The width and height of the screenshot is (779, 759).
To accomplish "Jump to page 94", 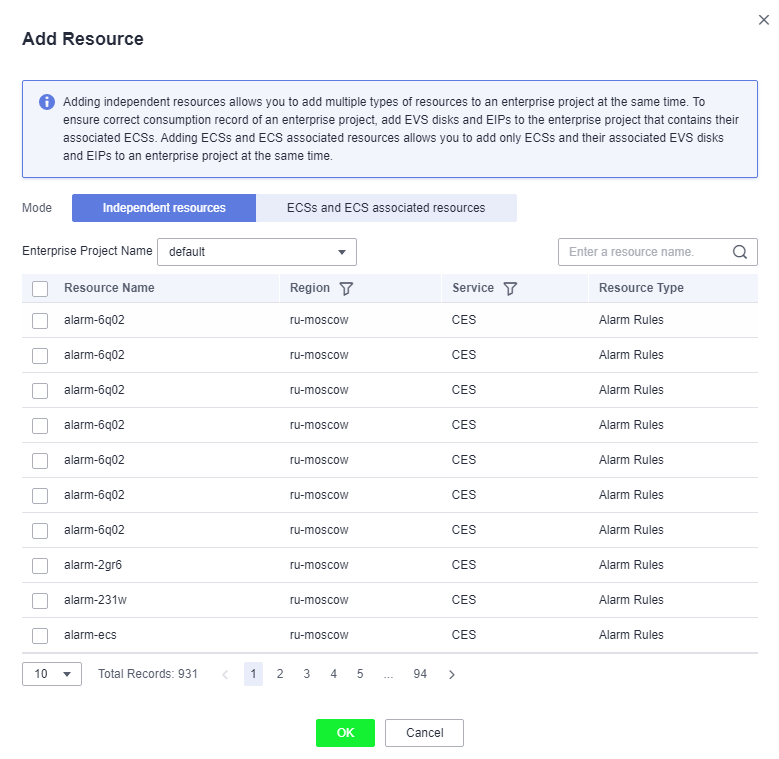I will pyautogui.click(x=420, y=674).
